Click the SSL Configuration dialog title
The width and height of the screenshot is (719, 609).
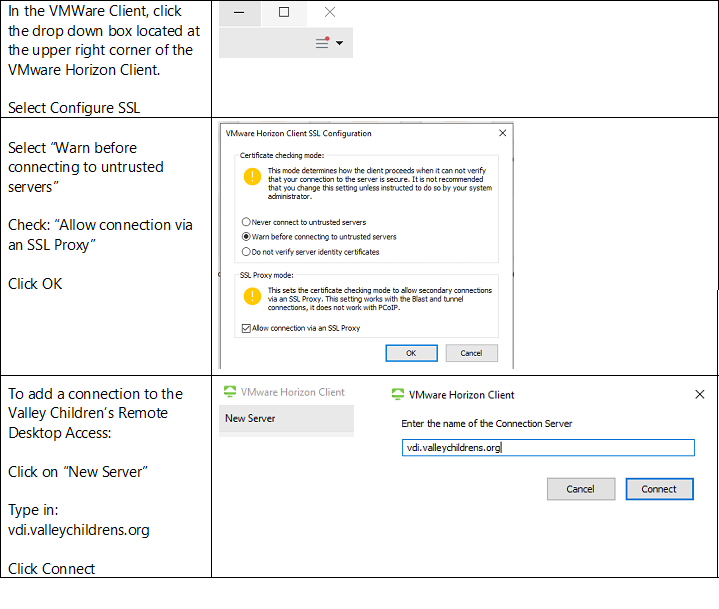(299, 133)
